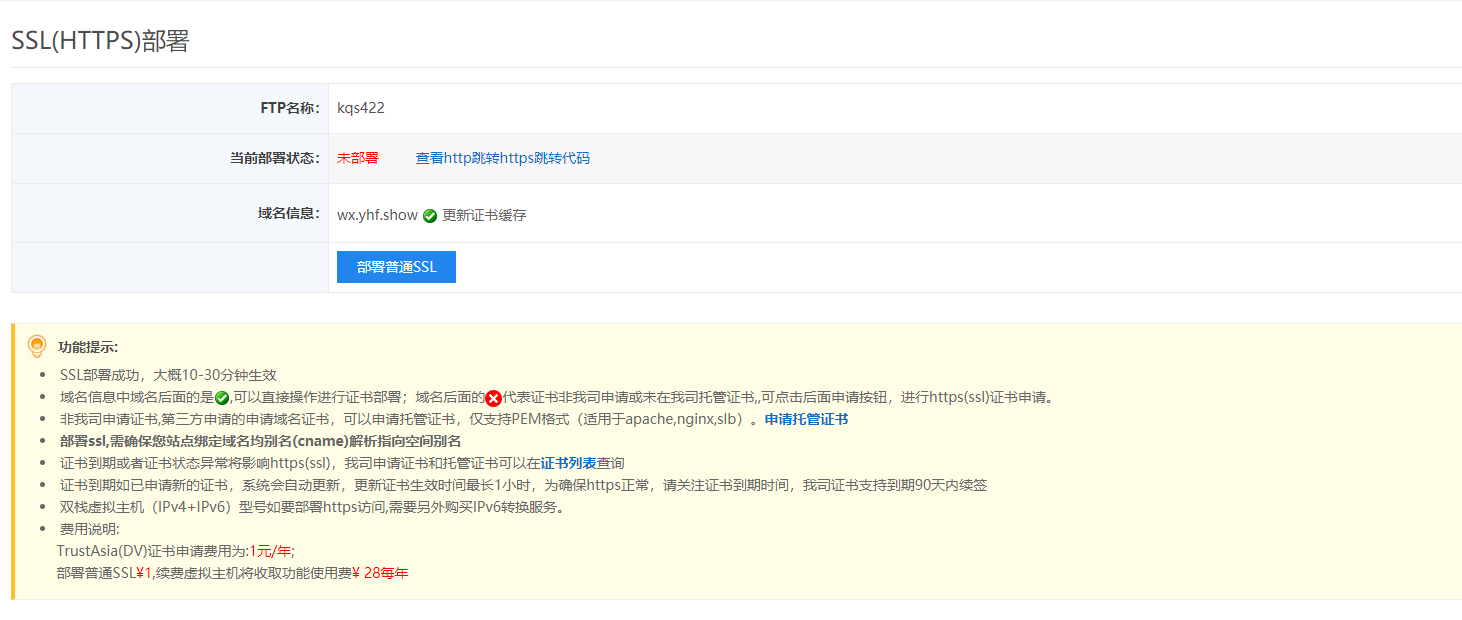Viewport: 1462px width, 620px height.
Task: Click the domain name wx.yhf.show
Action: tap(377, 215)
